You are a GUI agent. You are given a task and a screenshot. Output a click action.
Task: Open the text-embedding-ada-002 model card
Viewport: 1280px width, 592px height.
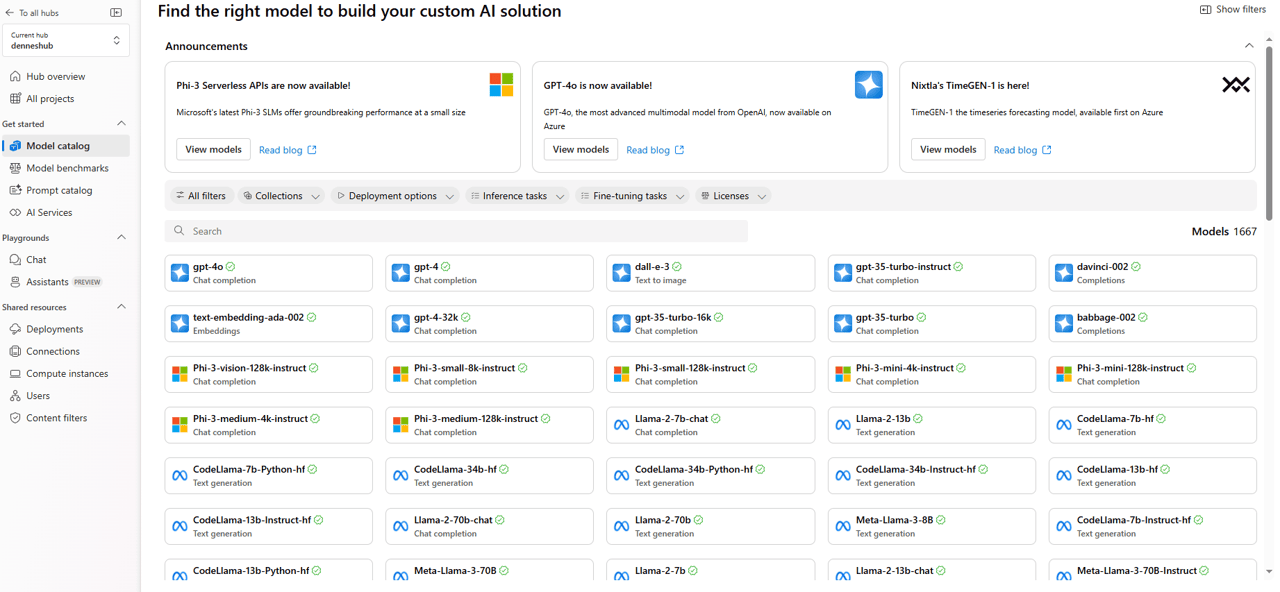(268, 323)
